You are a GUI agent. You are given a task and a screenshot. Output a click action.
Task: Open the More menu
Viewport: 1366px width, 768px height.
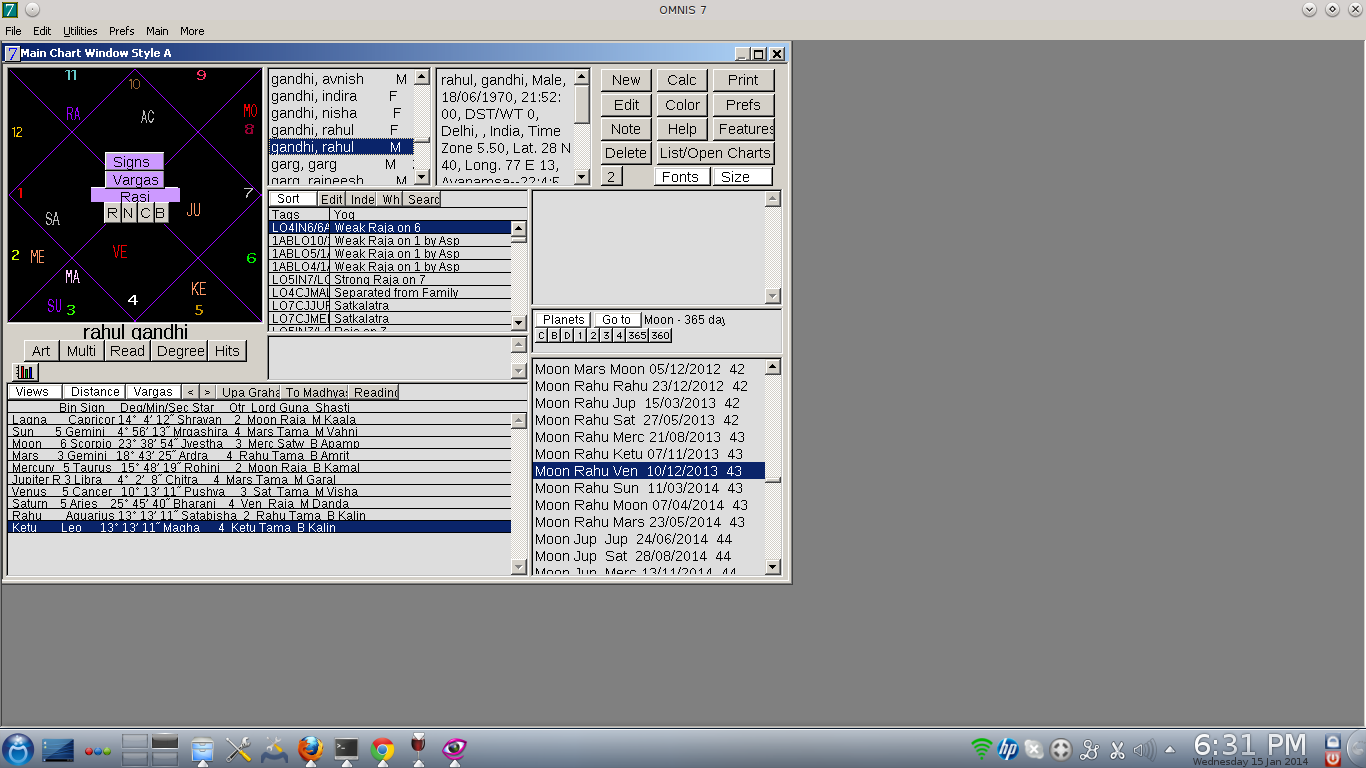(x=192, y=31)
